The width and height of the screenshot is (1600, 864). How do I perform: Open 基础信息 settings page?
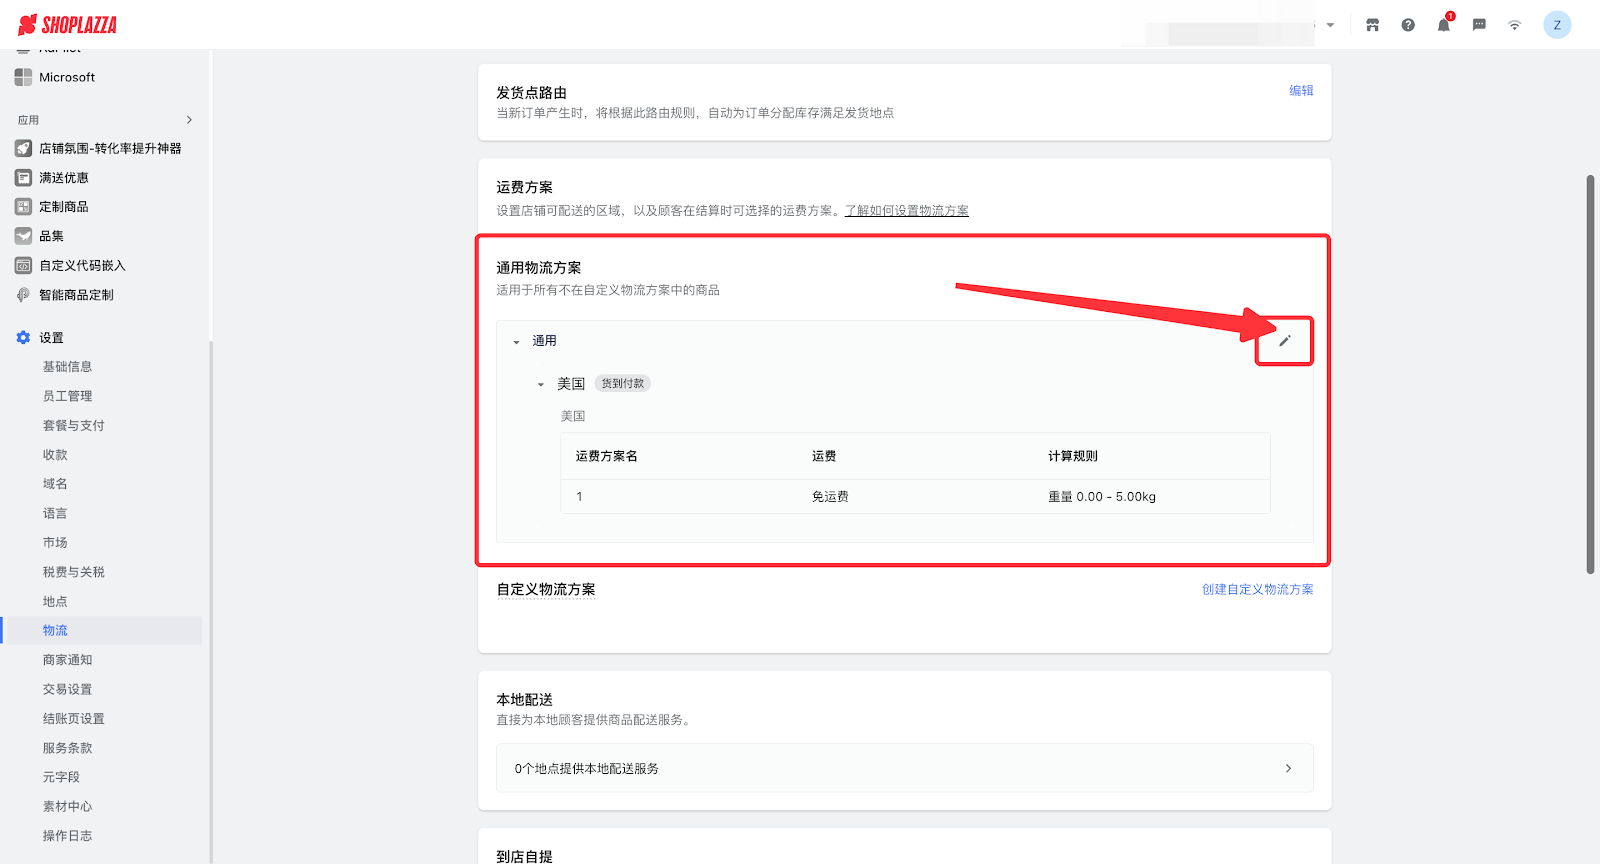click(67, 367)
